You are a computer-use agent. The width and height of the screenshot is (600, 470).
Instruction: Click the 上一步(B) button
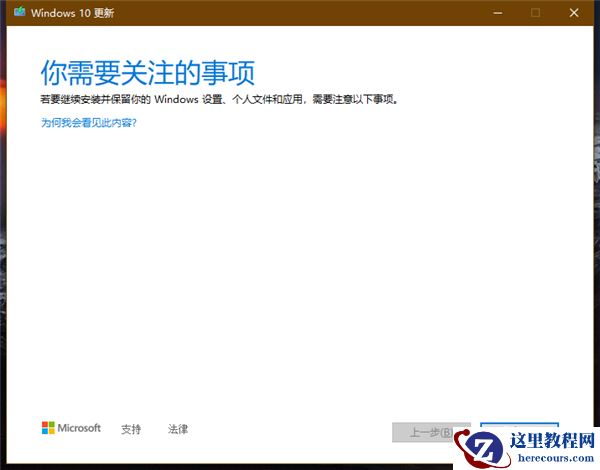pos(431,432)
